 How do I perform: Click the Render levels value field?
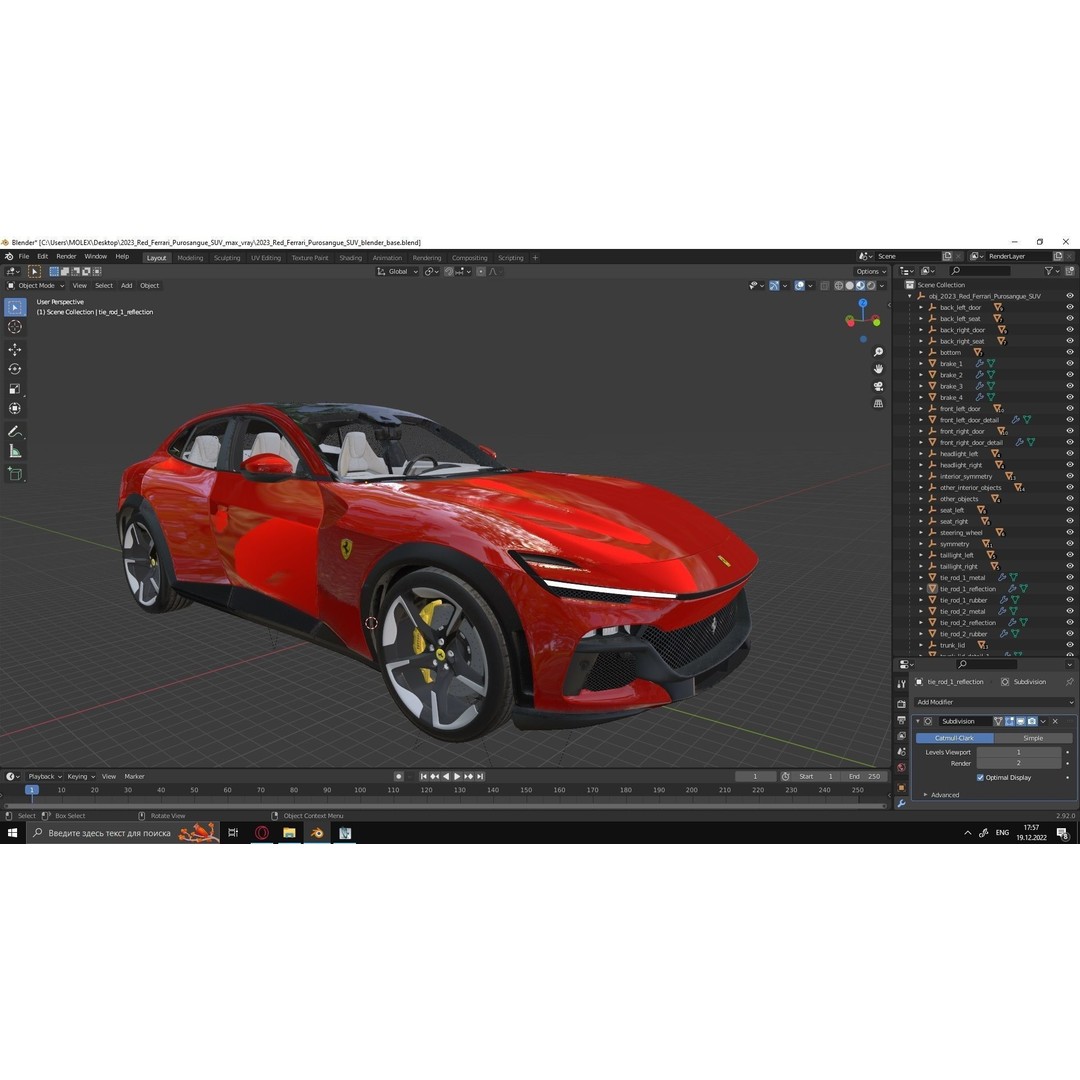click(x=1019, y=763)
